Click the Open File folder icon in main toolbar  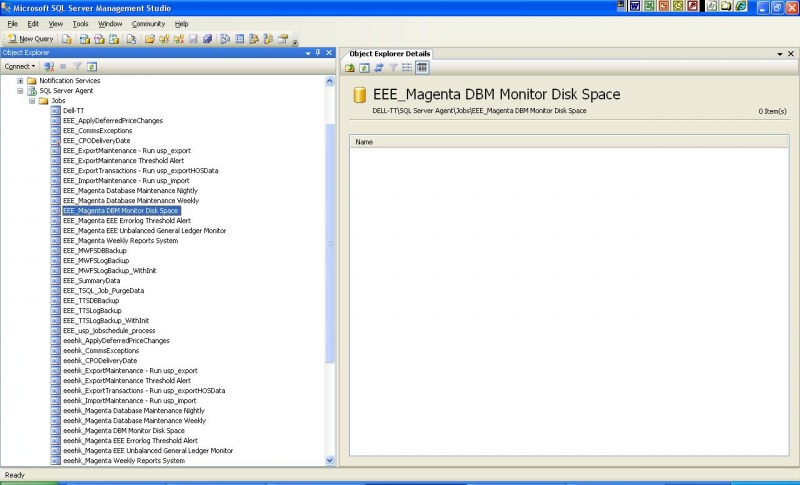point(149,39)
